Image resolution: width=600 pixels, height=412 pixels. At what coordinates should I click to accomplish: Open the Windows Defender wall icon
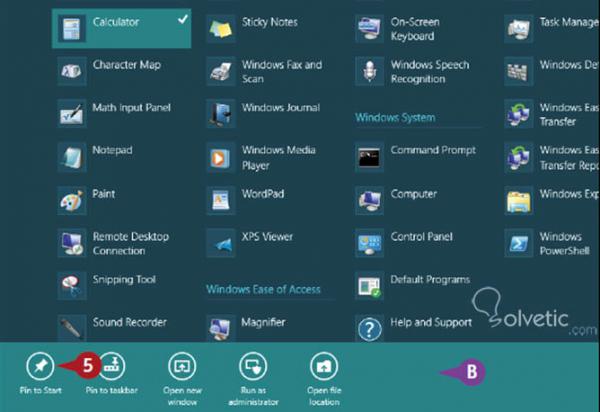(518, 71)
